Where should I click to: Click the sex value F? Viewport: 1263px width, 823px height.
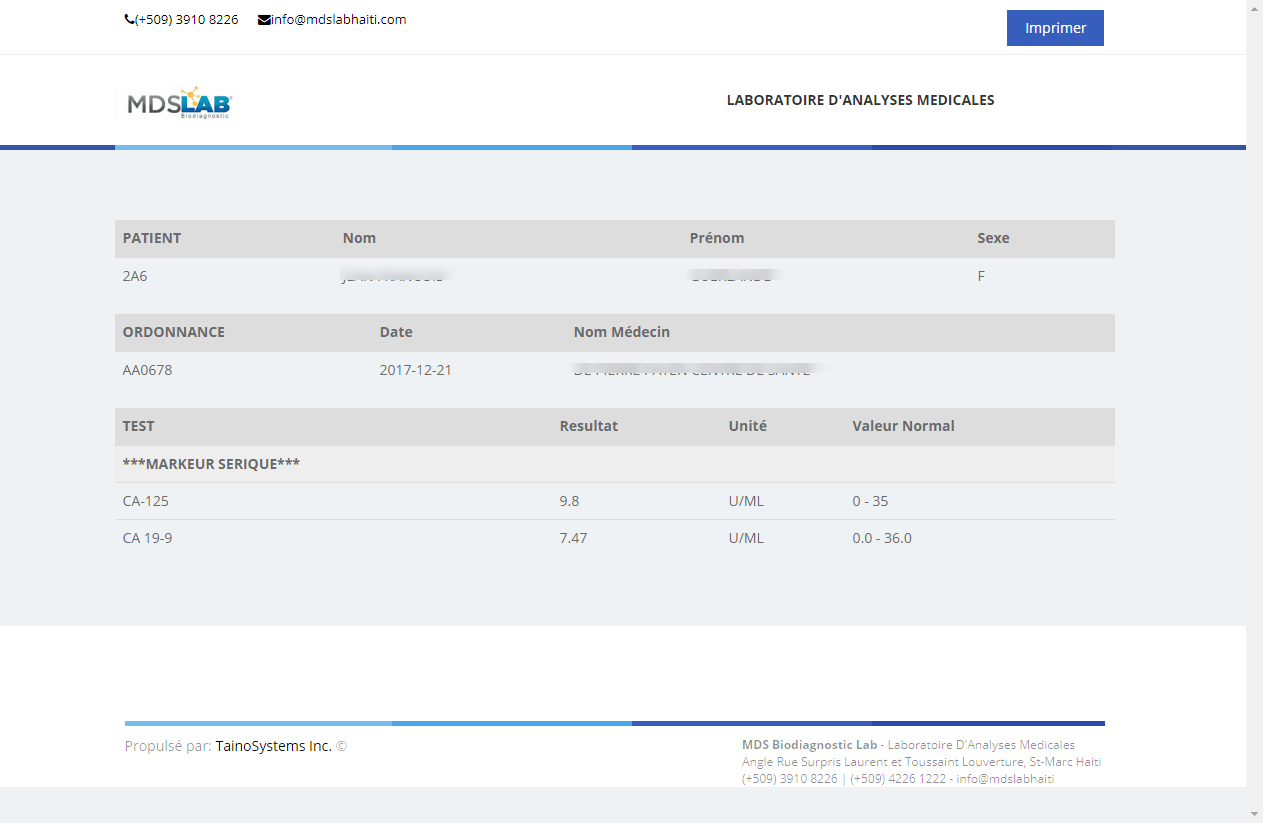(x=981, y=276)
